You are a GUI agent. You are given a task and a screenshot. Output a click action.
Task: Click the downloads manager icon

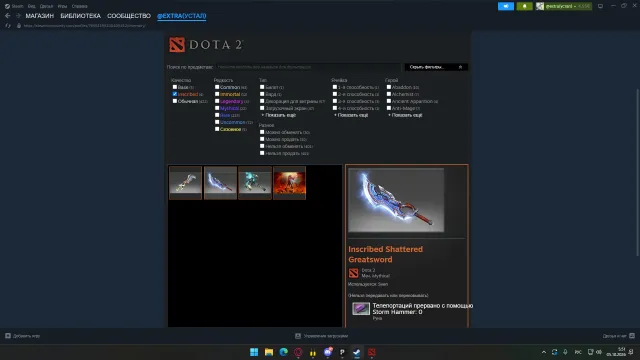click(298, 336)
